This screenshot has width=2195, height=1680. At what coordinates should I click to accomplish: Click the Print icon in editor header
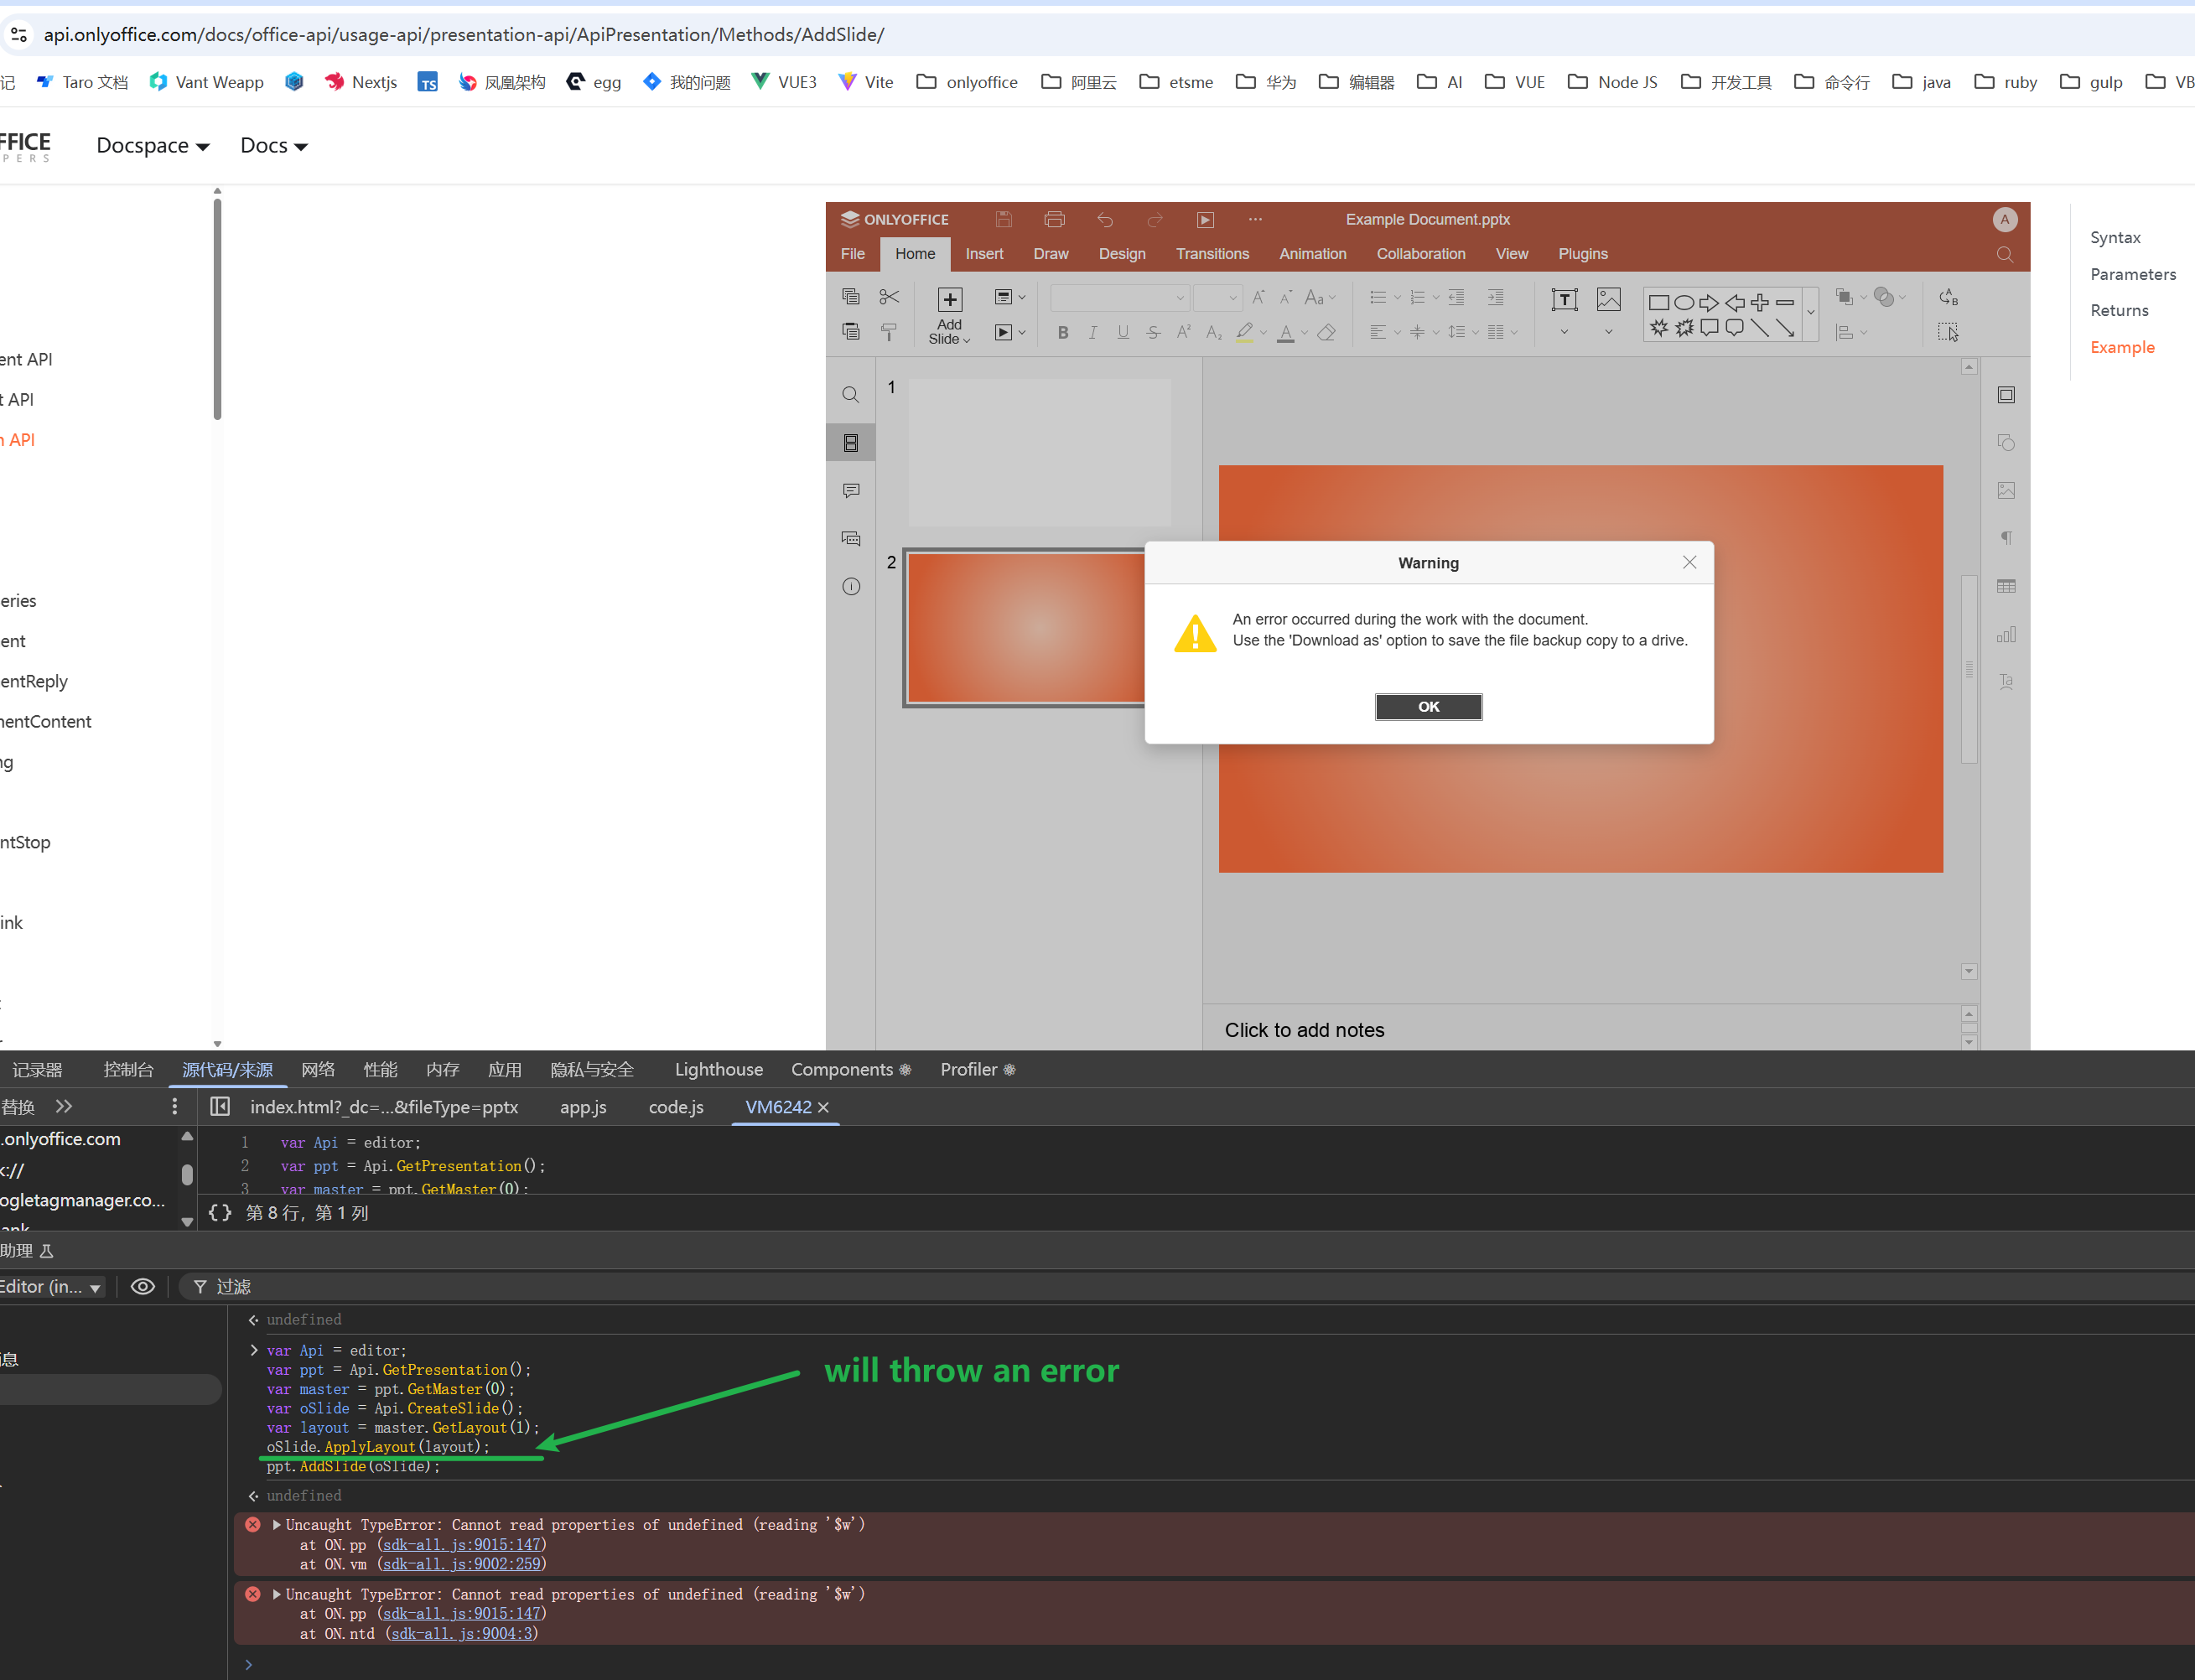point(1054,219)
